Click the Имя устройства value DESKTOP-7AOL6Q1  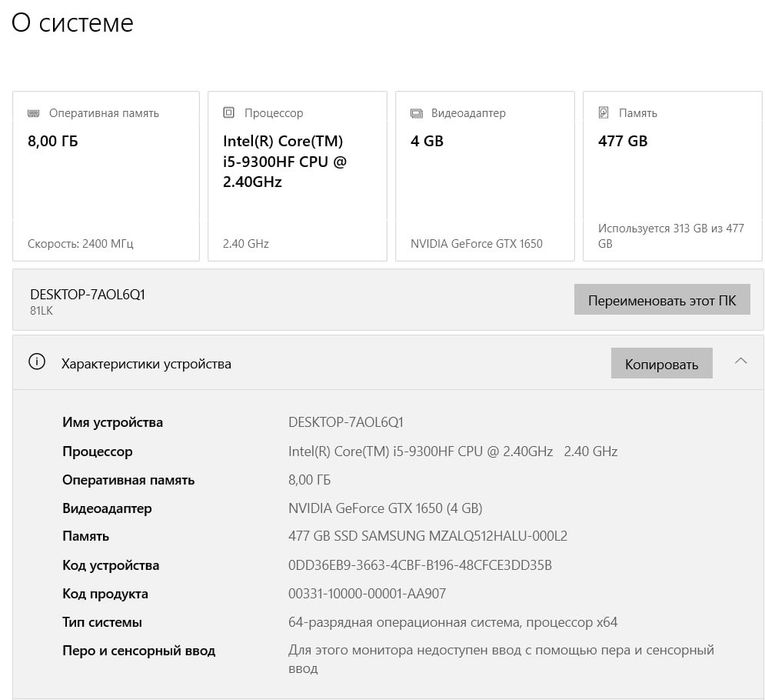point(346,422)
